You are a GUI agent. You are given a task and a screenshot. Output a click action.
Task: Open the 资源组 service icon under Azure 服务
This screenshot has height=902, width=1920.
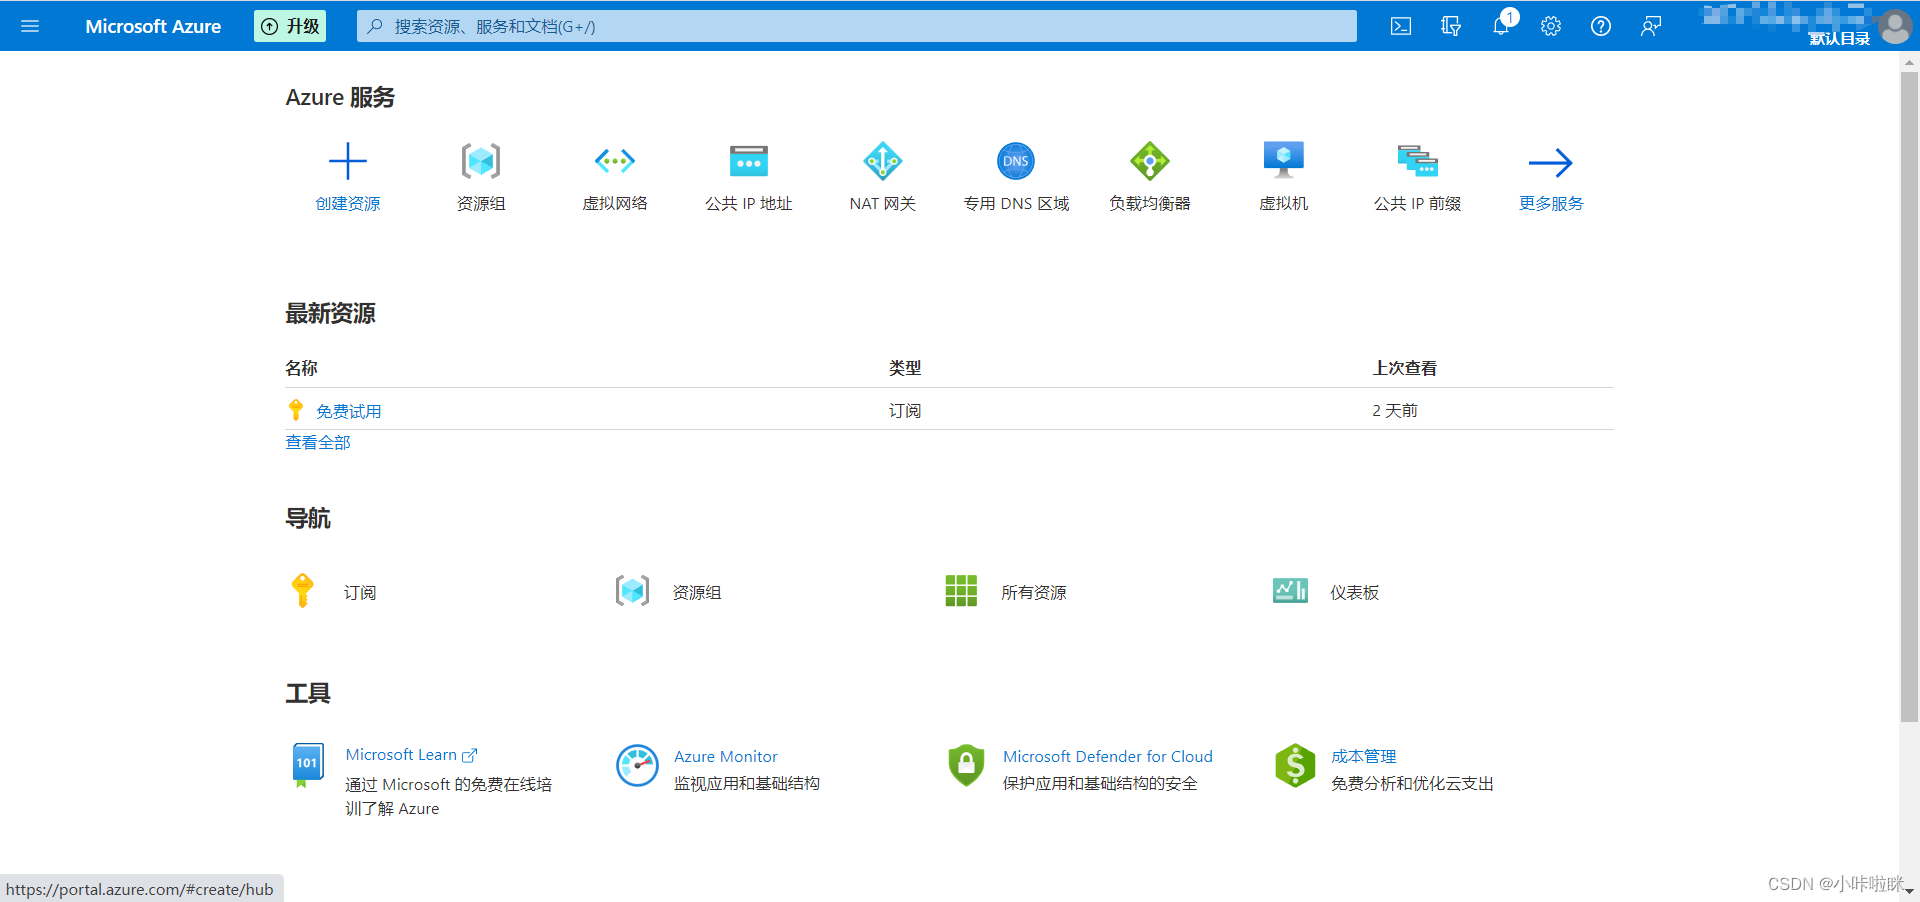pyautogui.click(x=481, y=161)
